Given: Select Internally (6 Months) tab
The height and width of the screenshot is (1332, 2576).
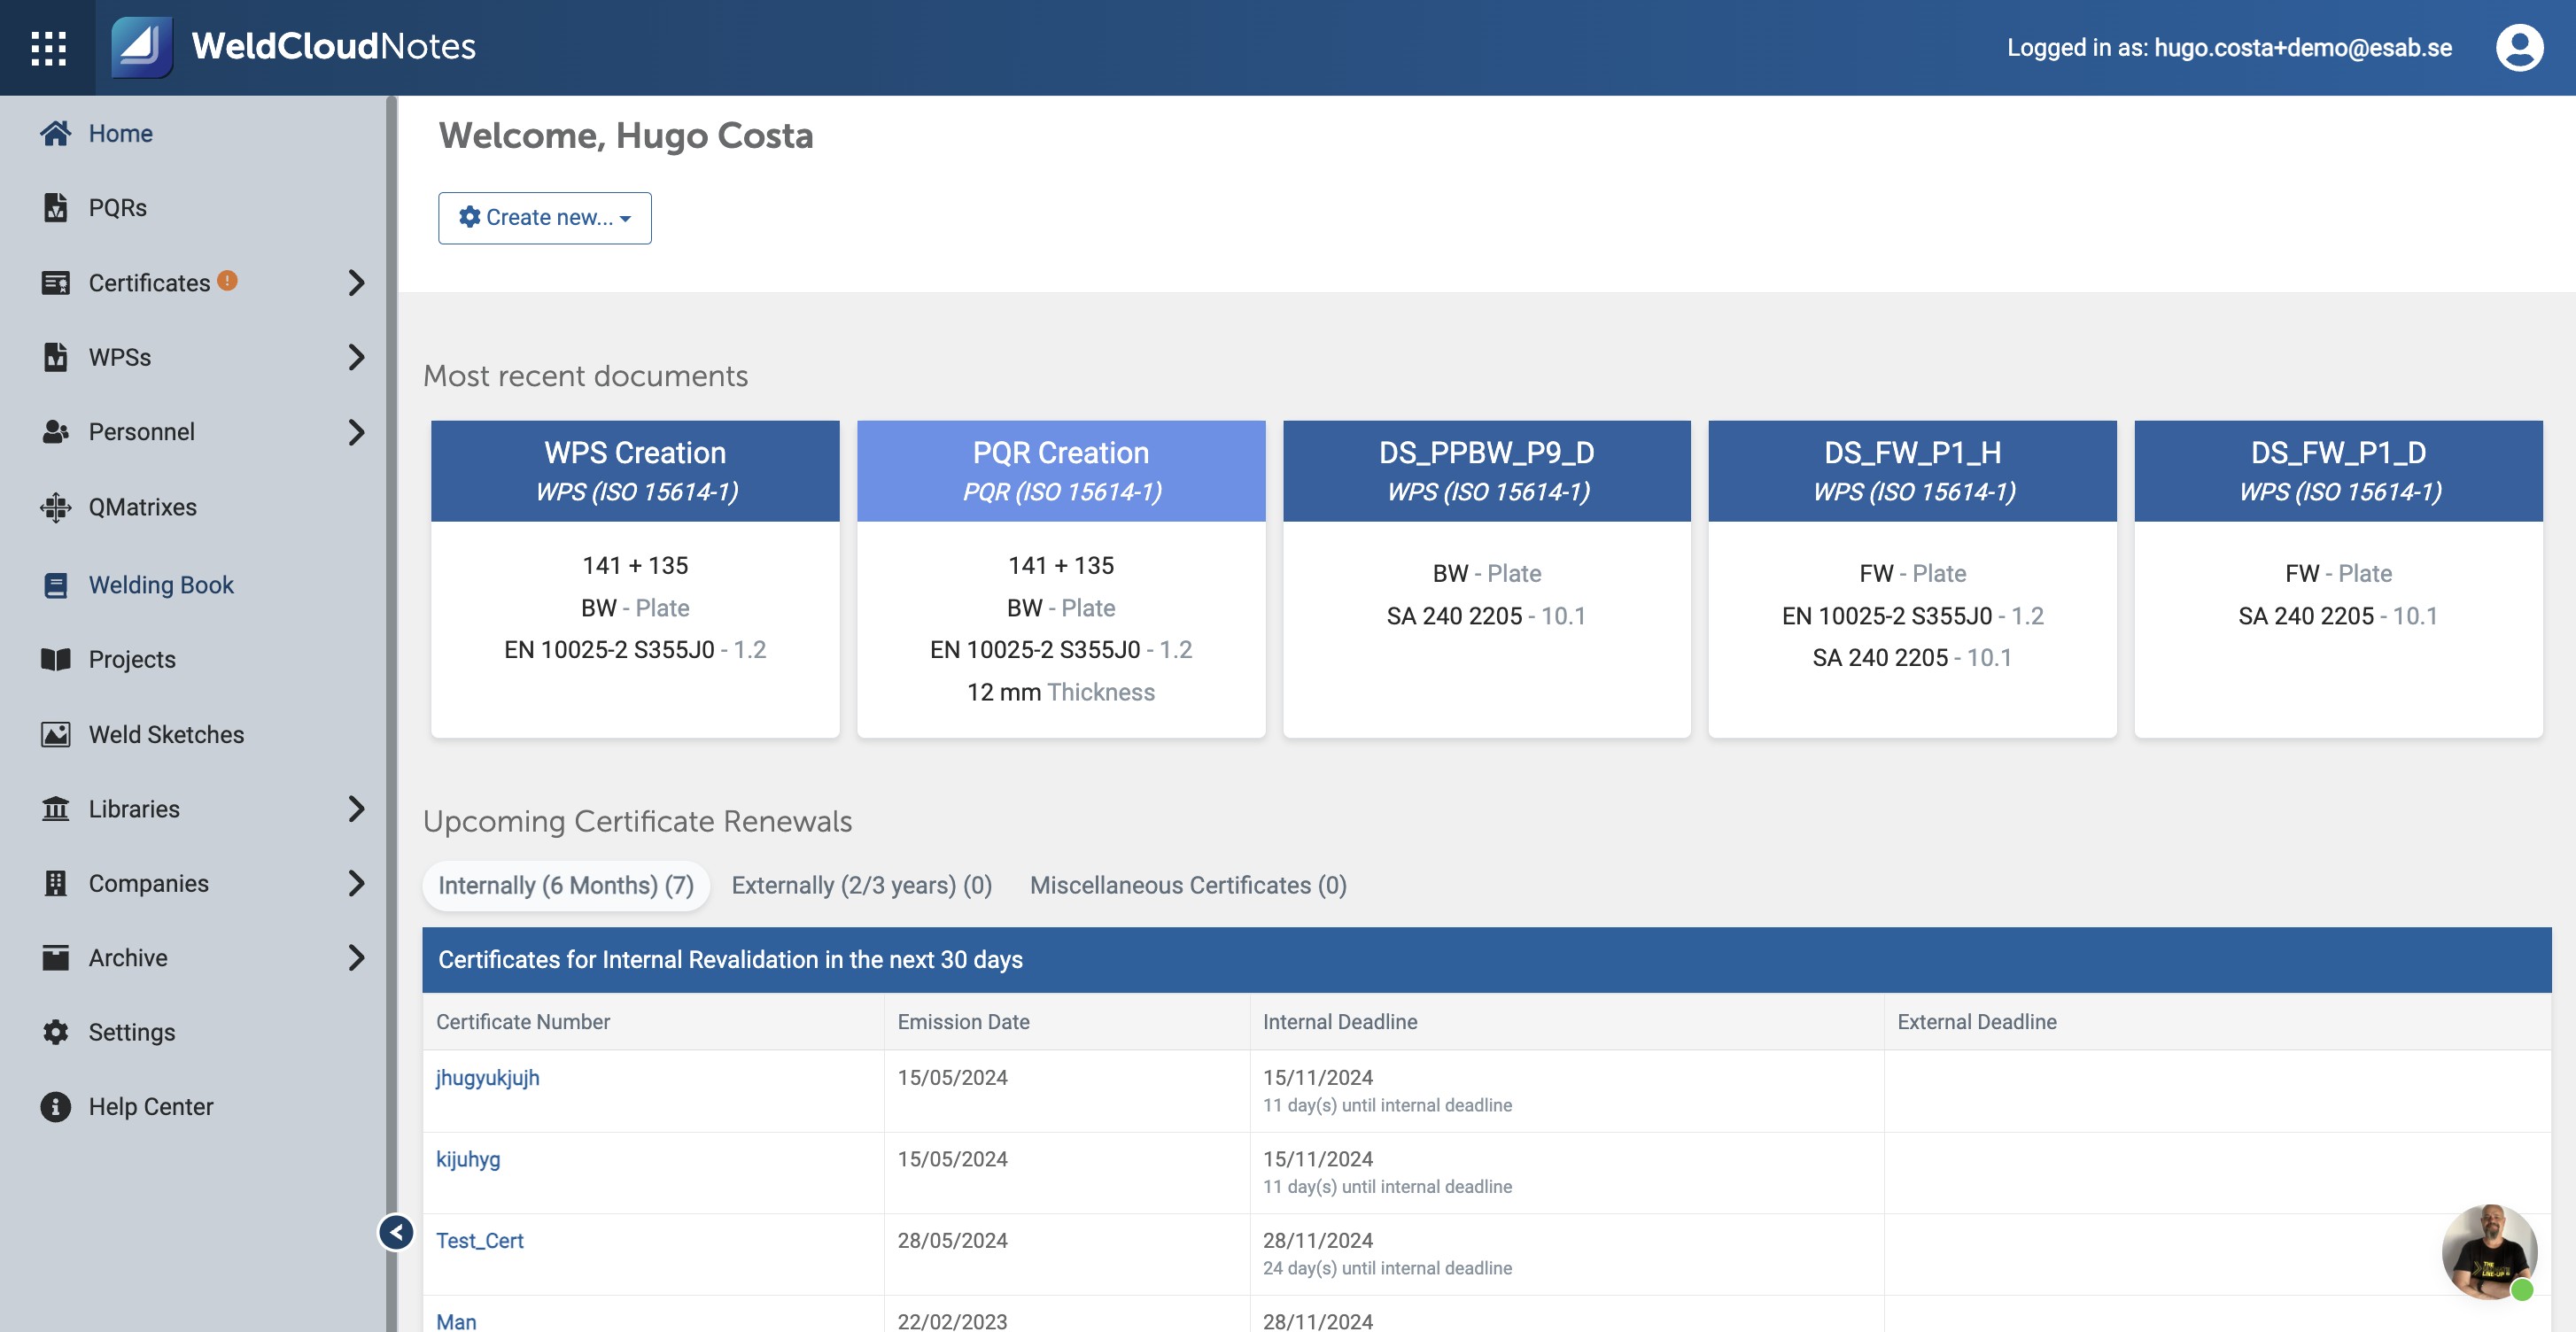Looking at the screenshot, I should (566, 885).
